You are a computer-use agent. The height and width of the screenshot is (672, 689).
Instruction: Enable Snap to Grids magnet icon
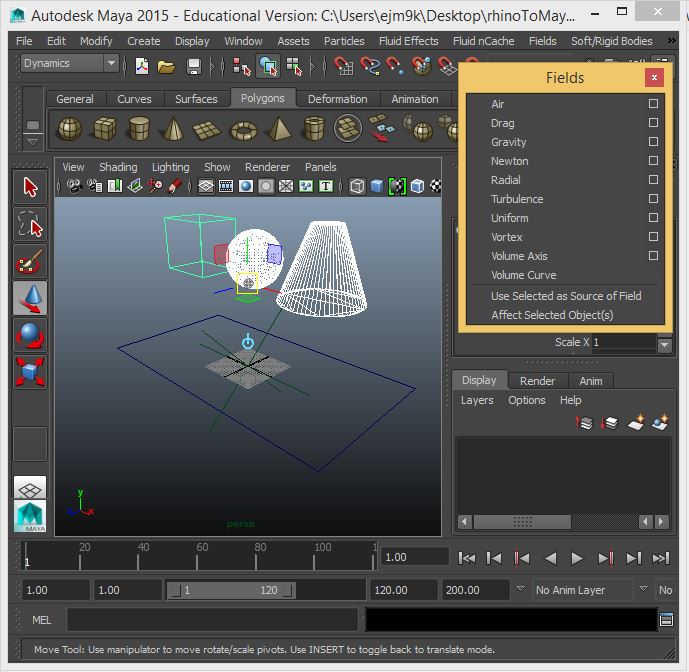[344, 66]
